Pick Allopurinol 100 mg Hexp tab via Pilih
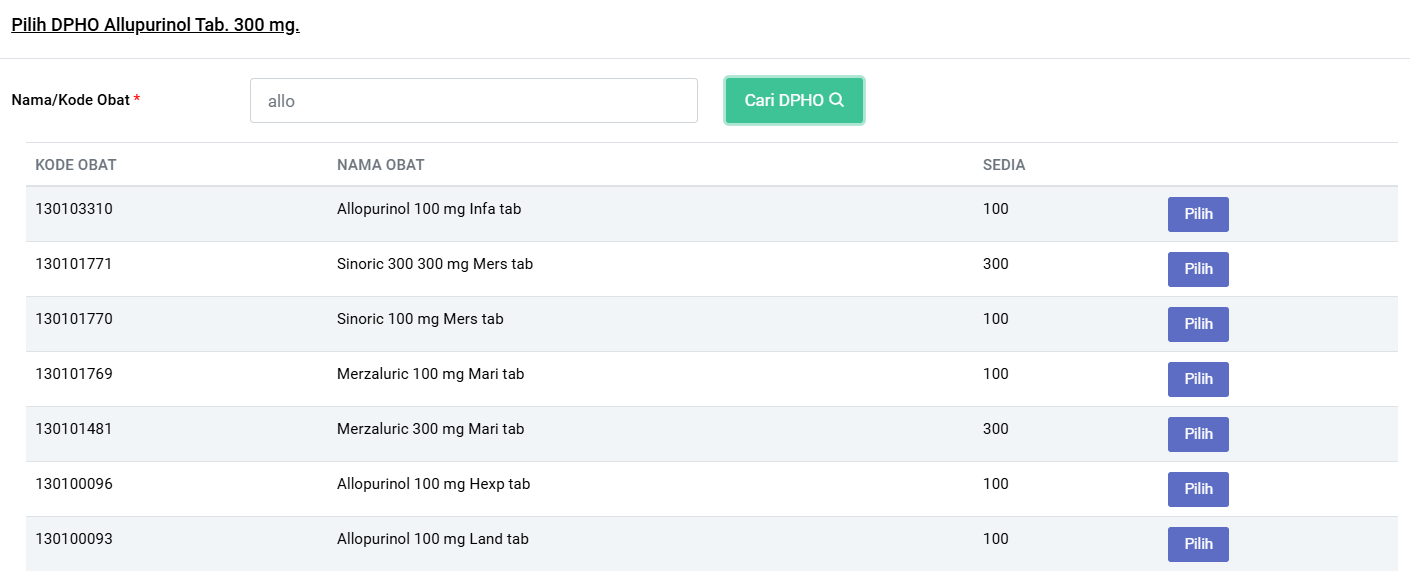Viewport: 1410px width, 578px height. point(1198,489)
